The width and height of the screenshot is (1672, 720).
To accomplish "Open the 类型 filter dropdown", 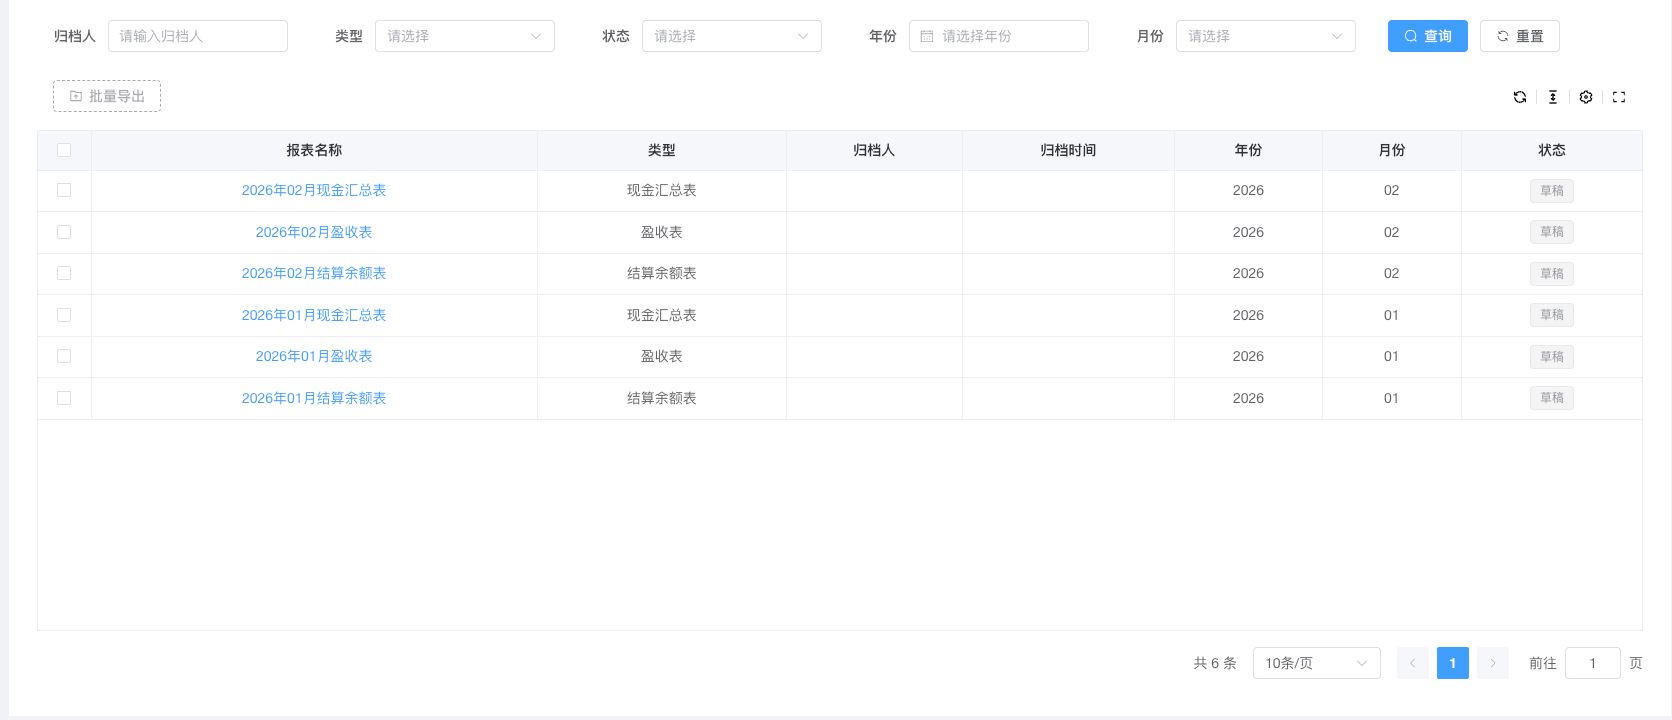I will coord(465,36).
